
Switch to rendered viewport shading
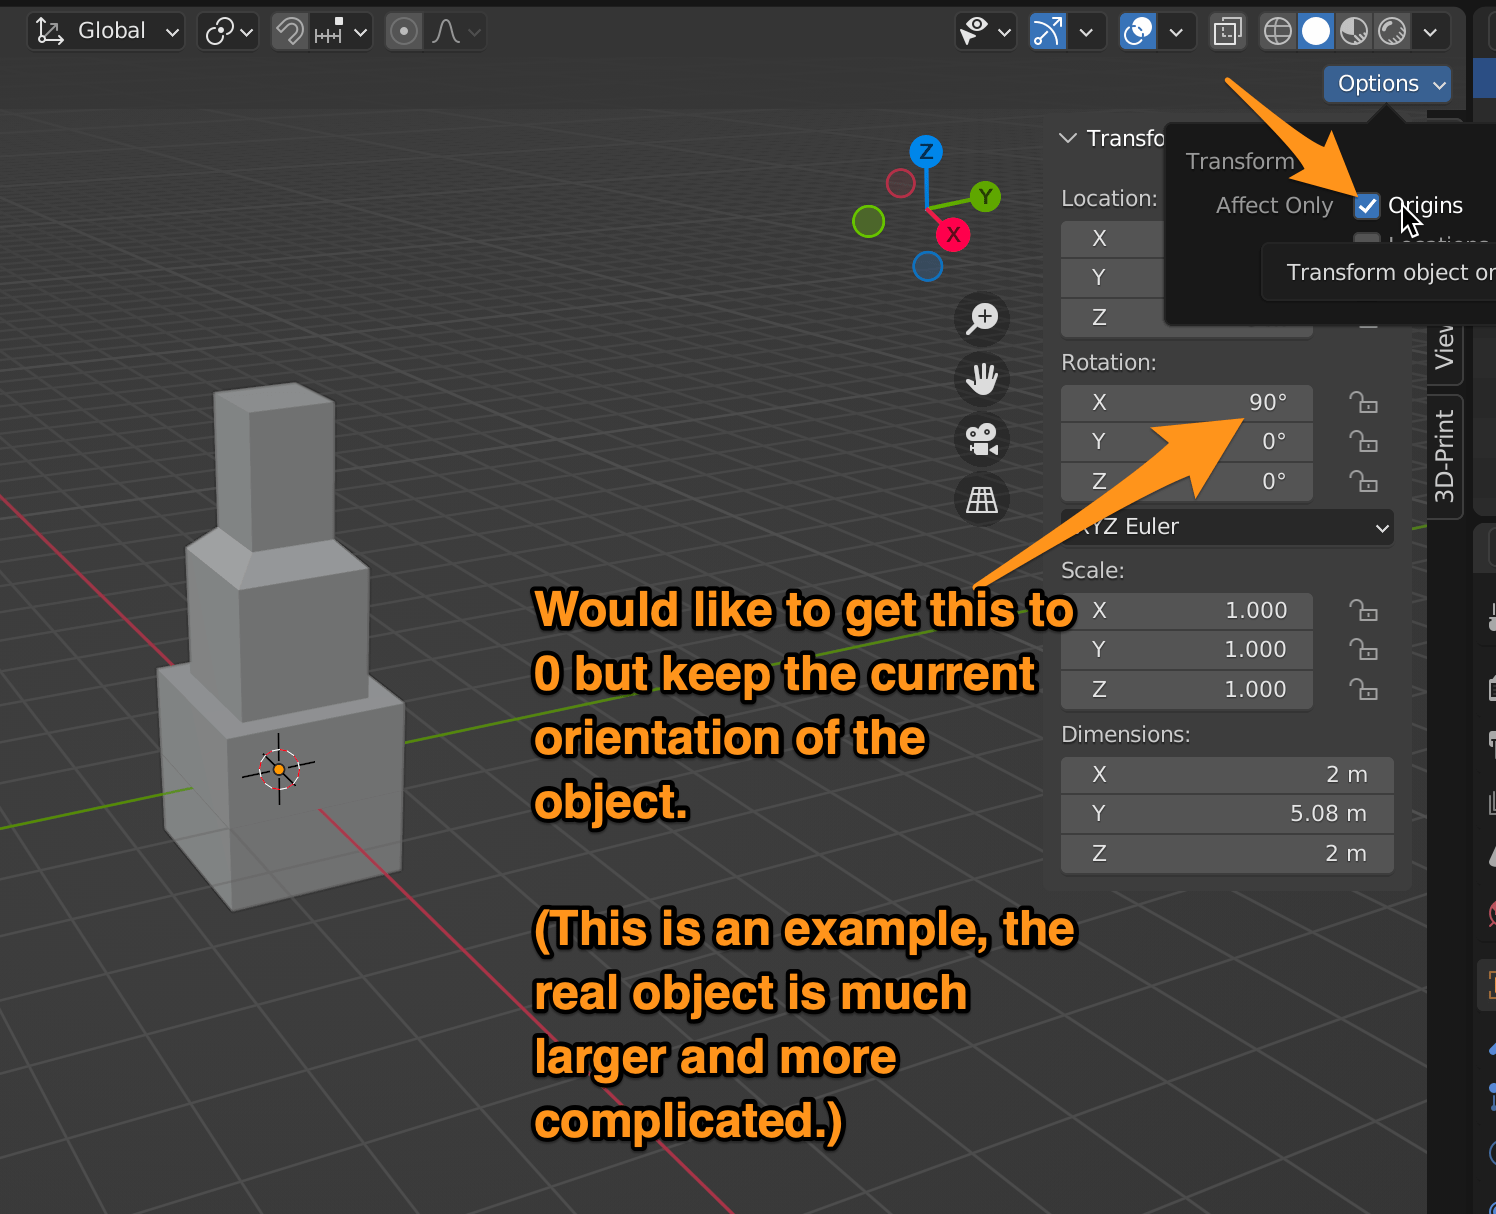[x=1392, y=31]
